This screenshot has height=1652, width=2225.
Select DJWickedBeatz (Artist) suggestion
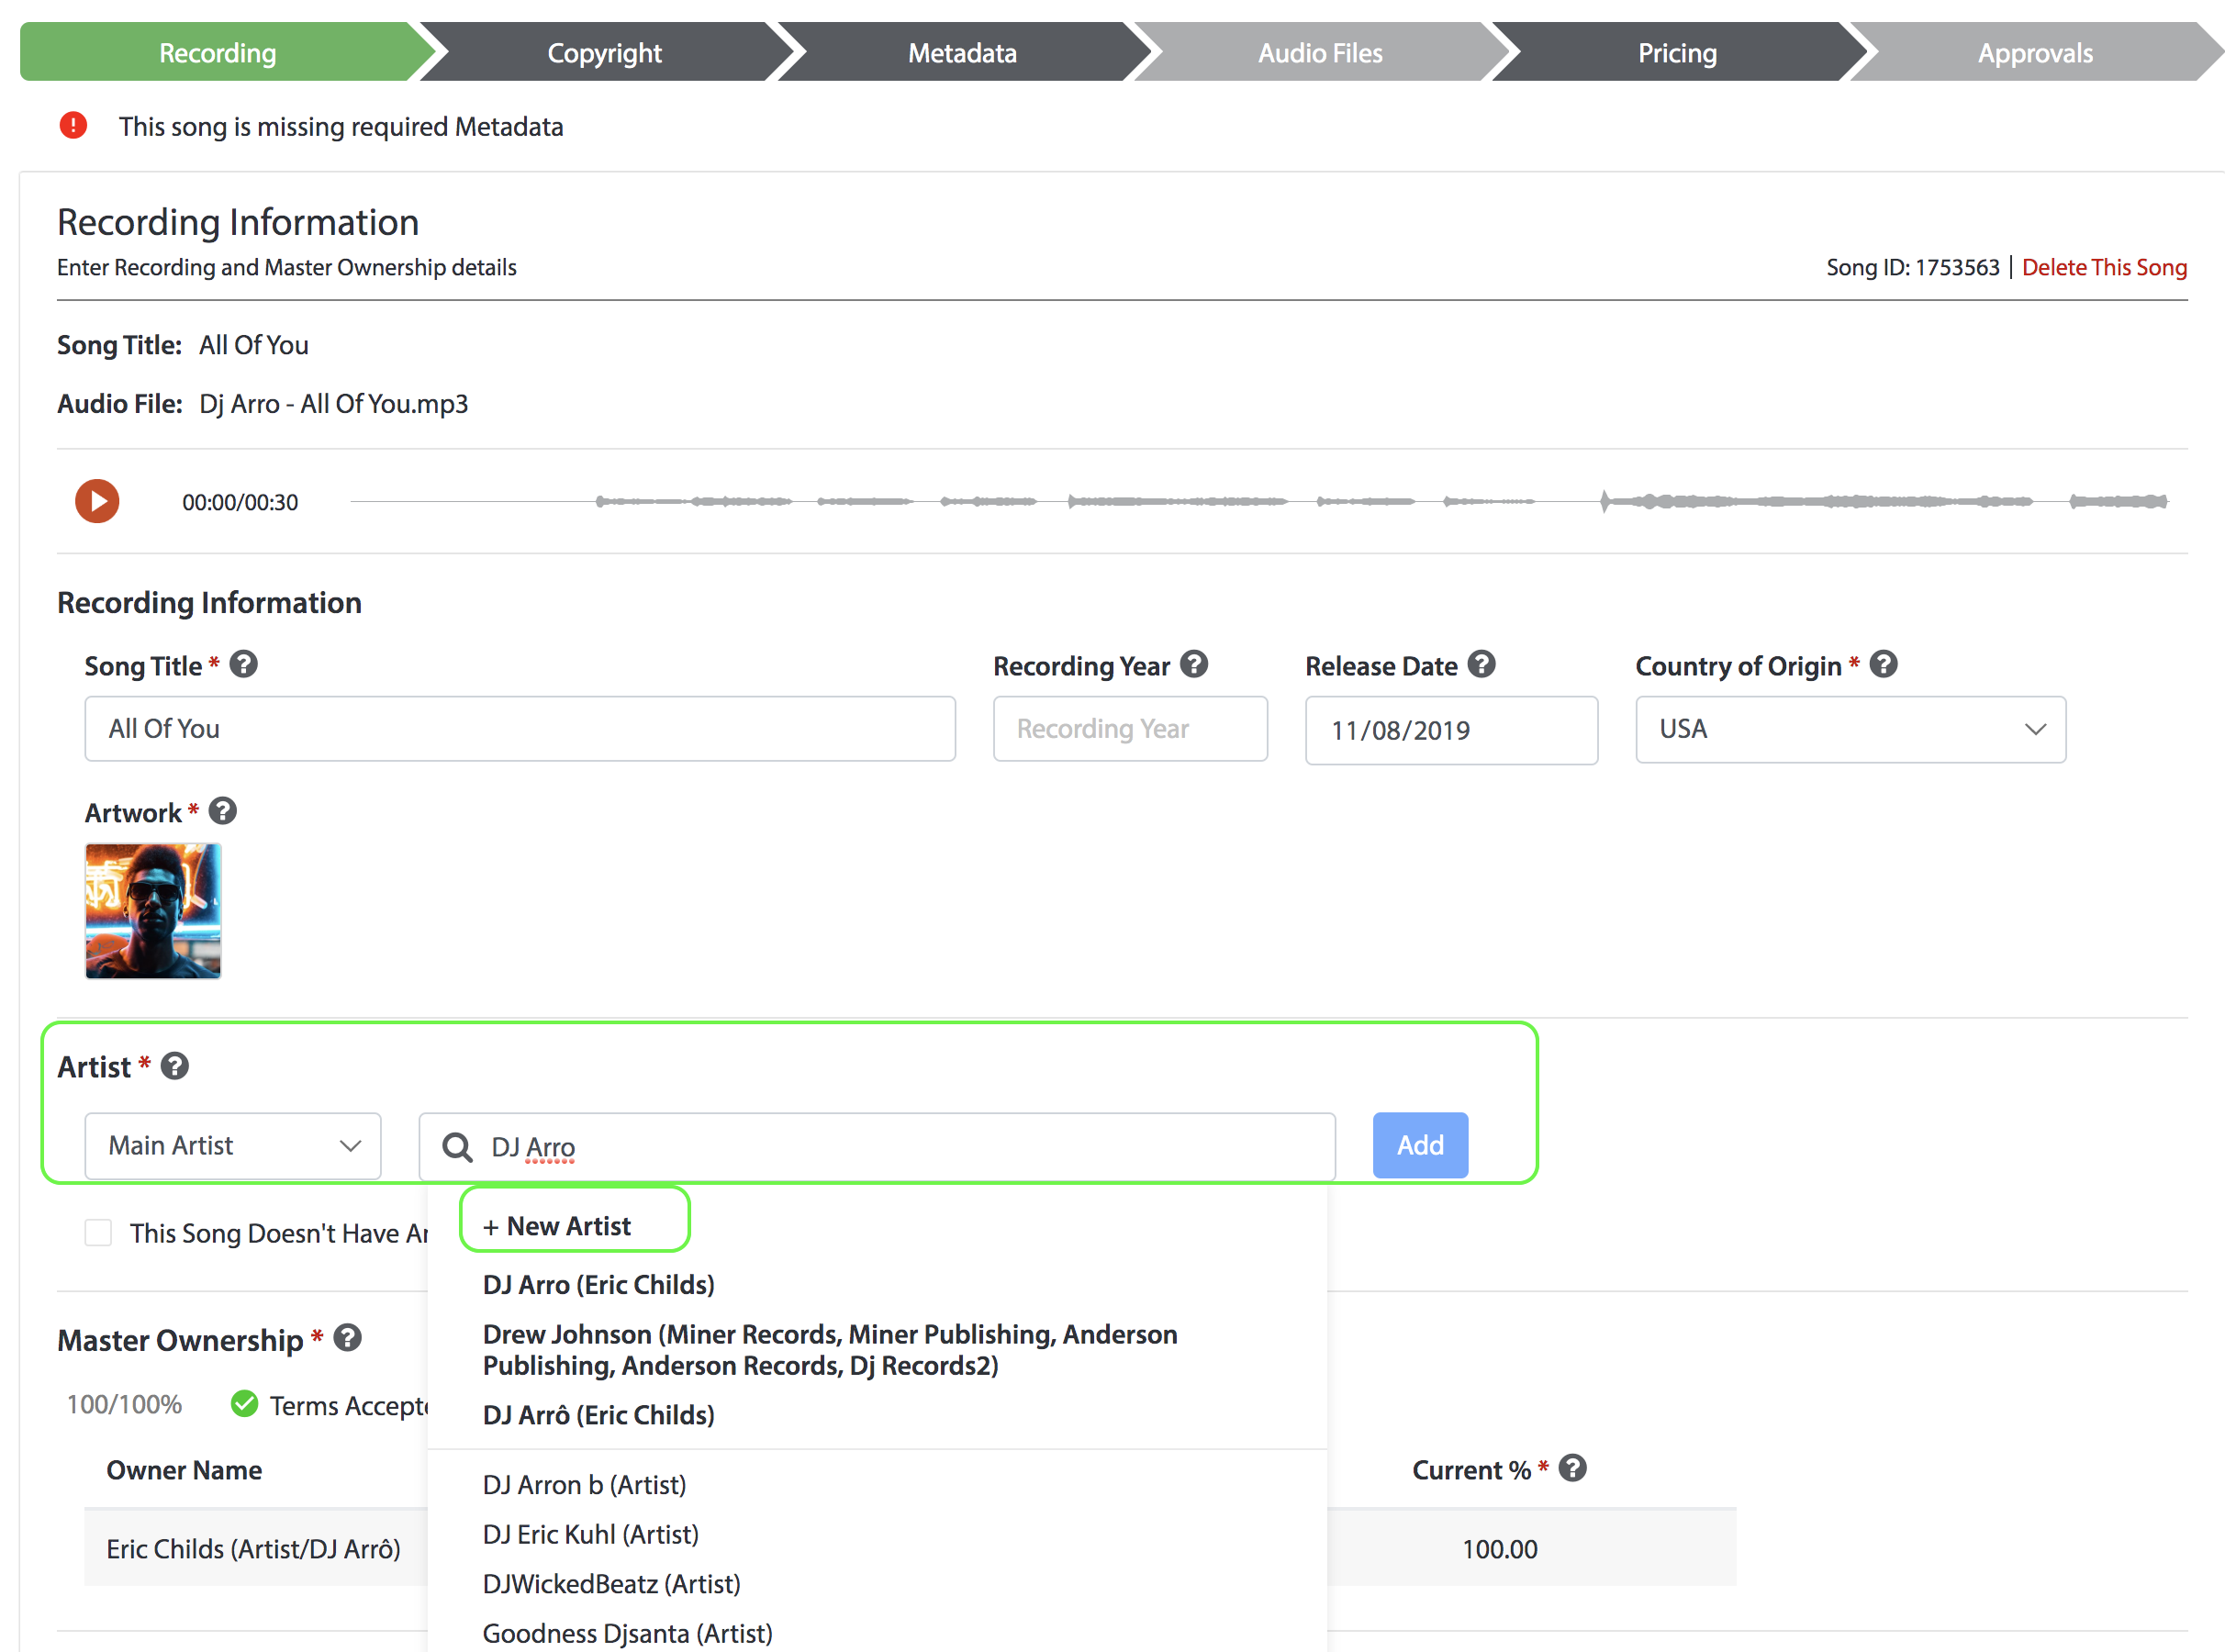[611, 1584]
